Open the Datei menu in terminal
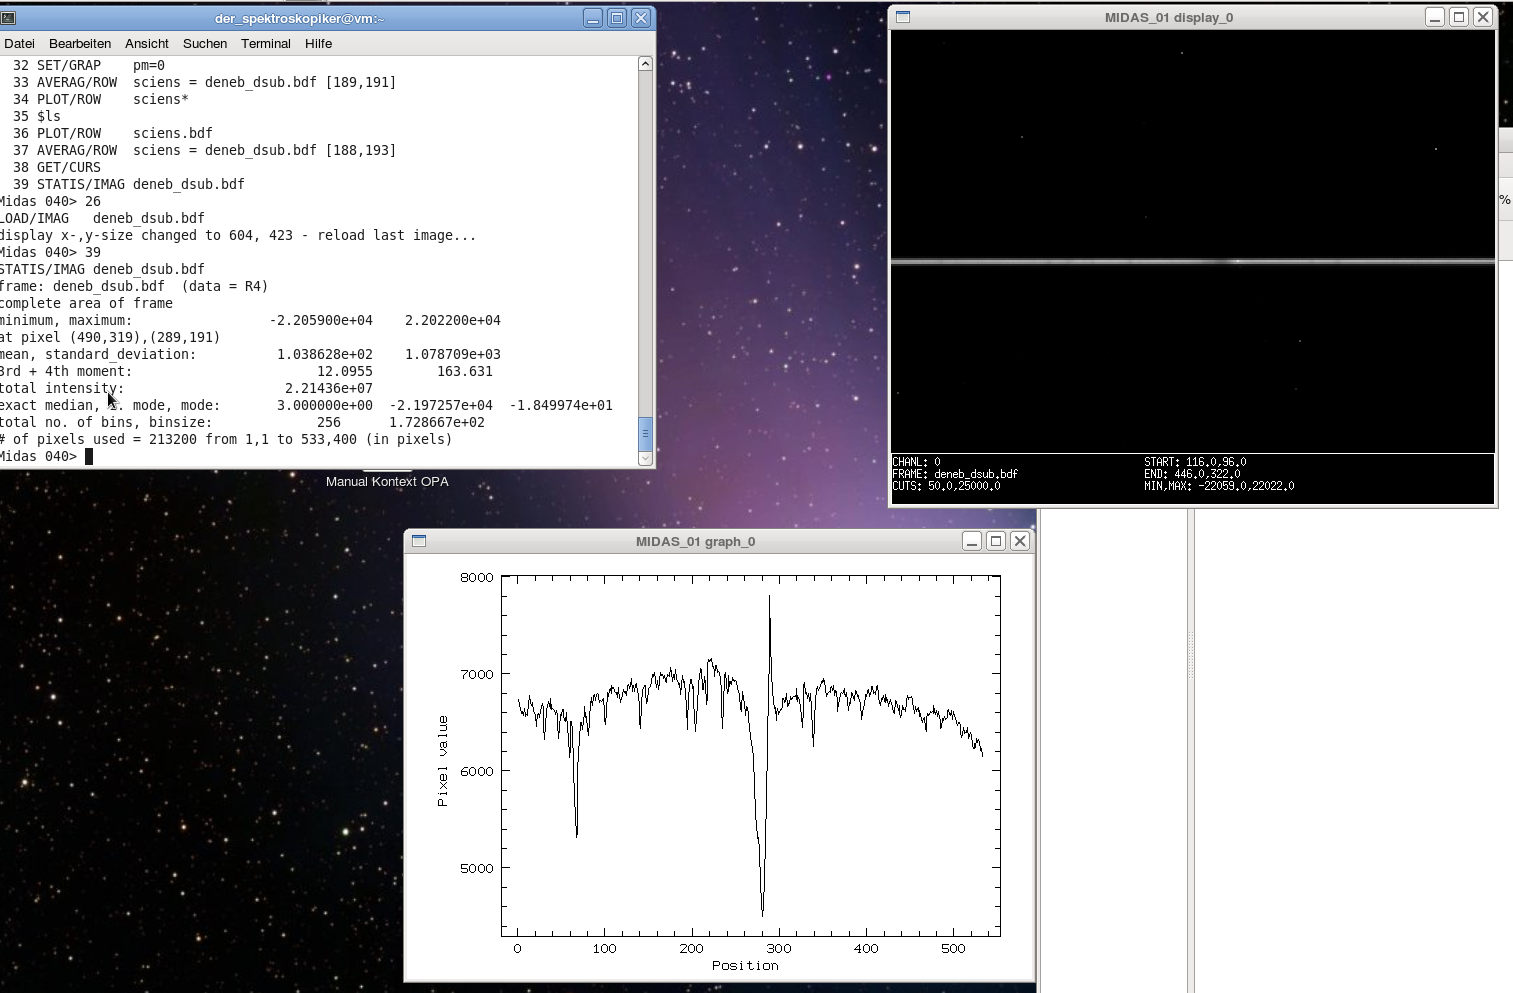 pyautogui.click(x=19, y=43)
